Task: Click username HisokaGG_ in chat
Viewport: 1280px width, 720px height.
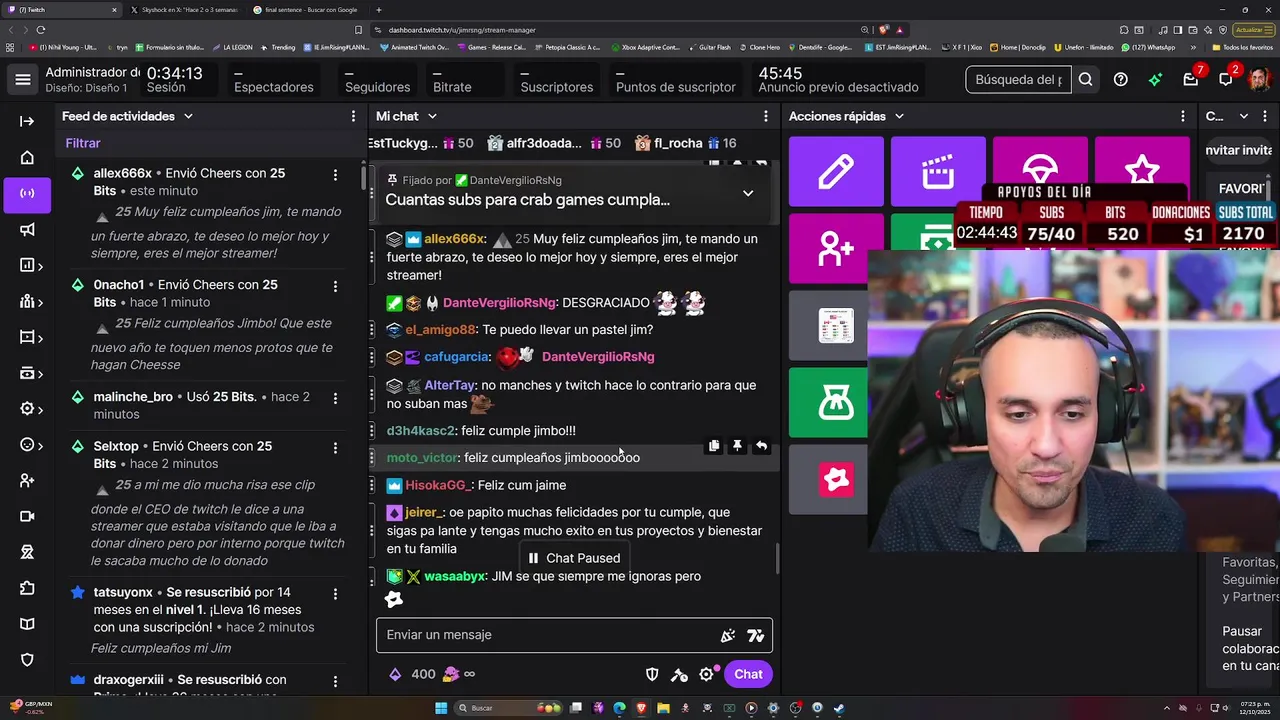Action: 438,485
